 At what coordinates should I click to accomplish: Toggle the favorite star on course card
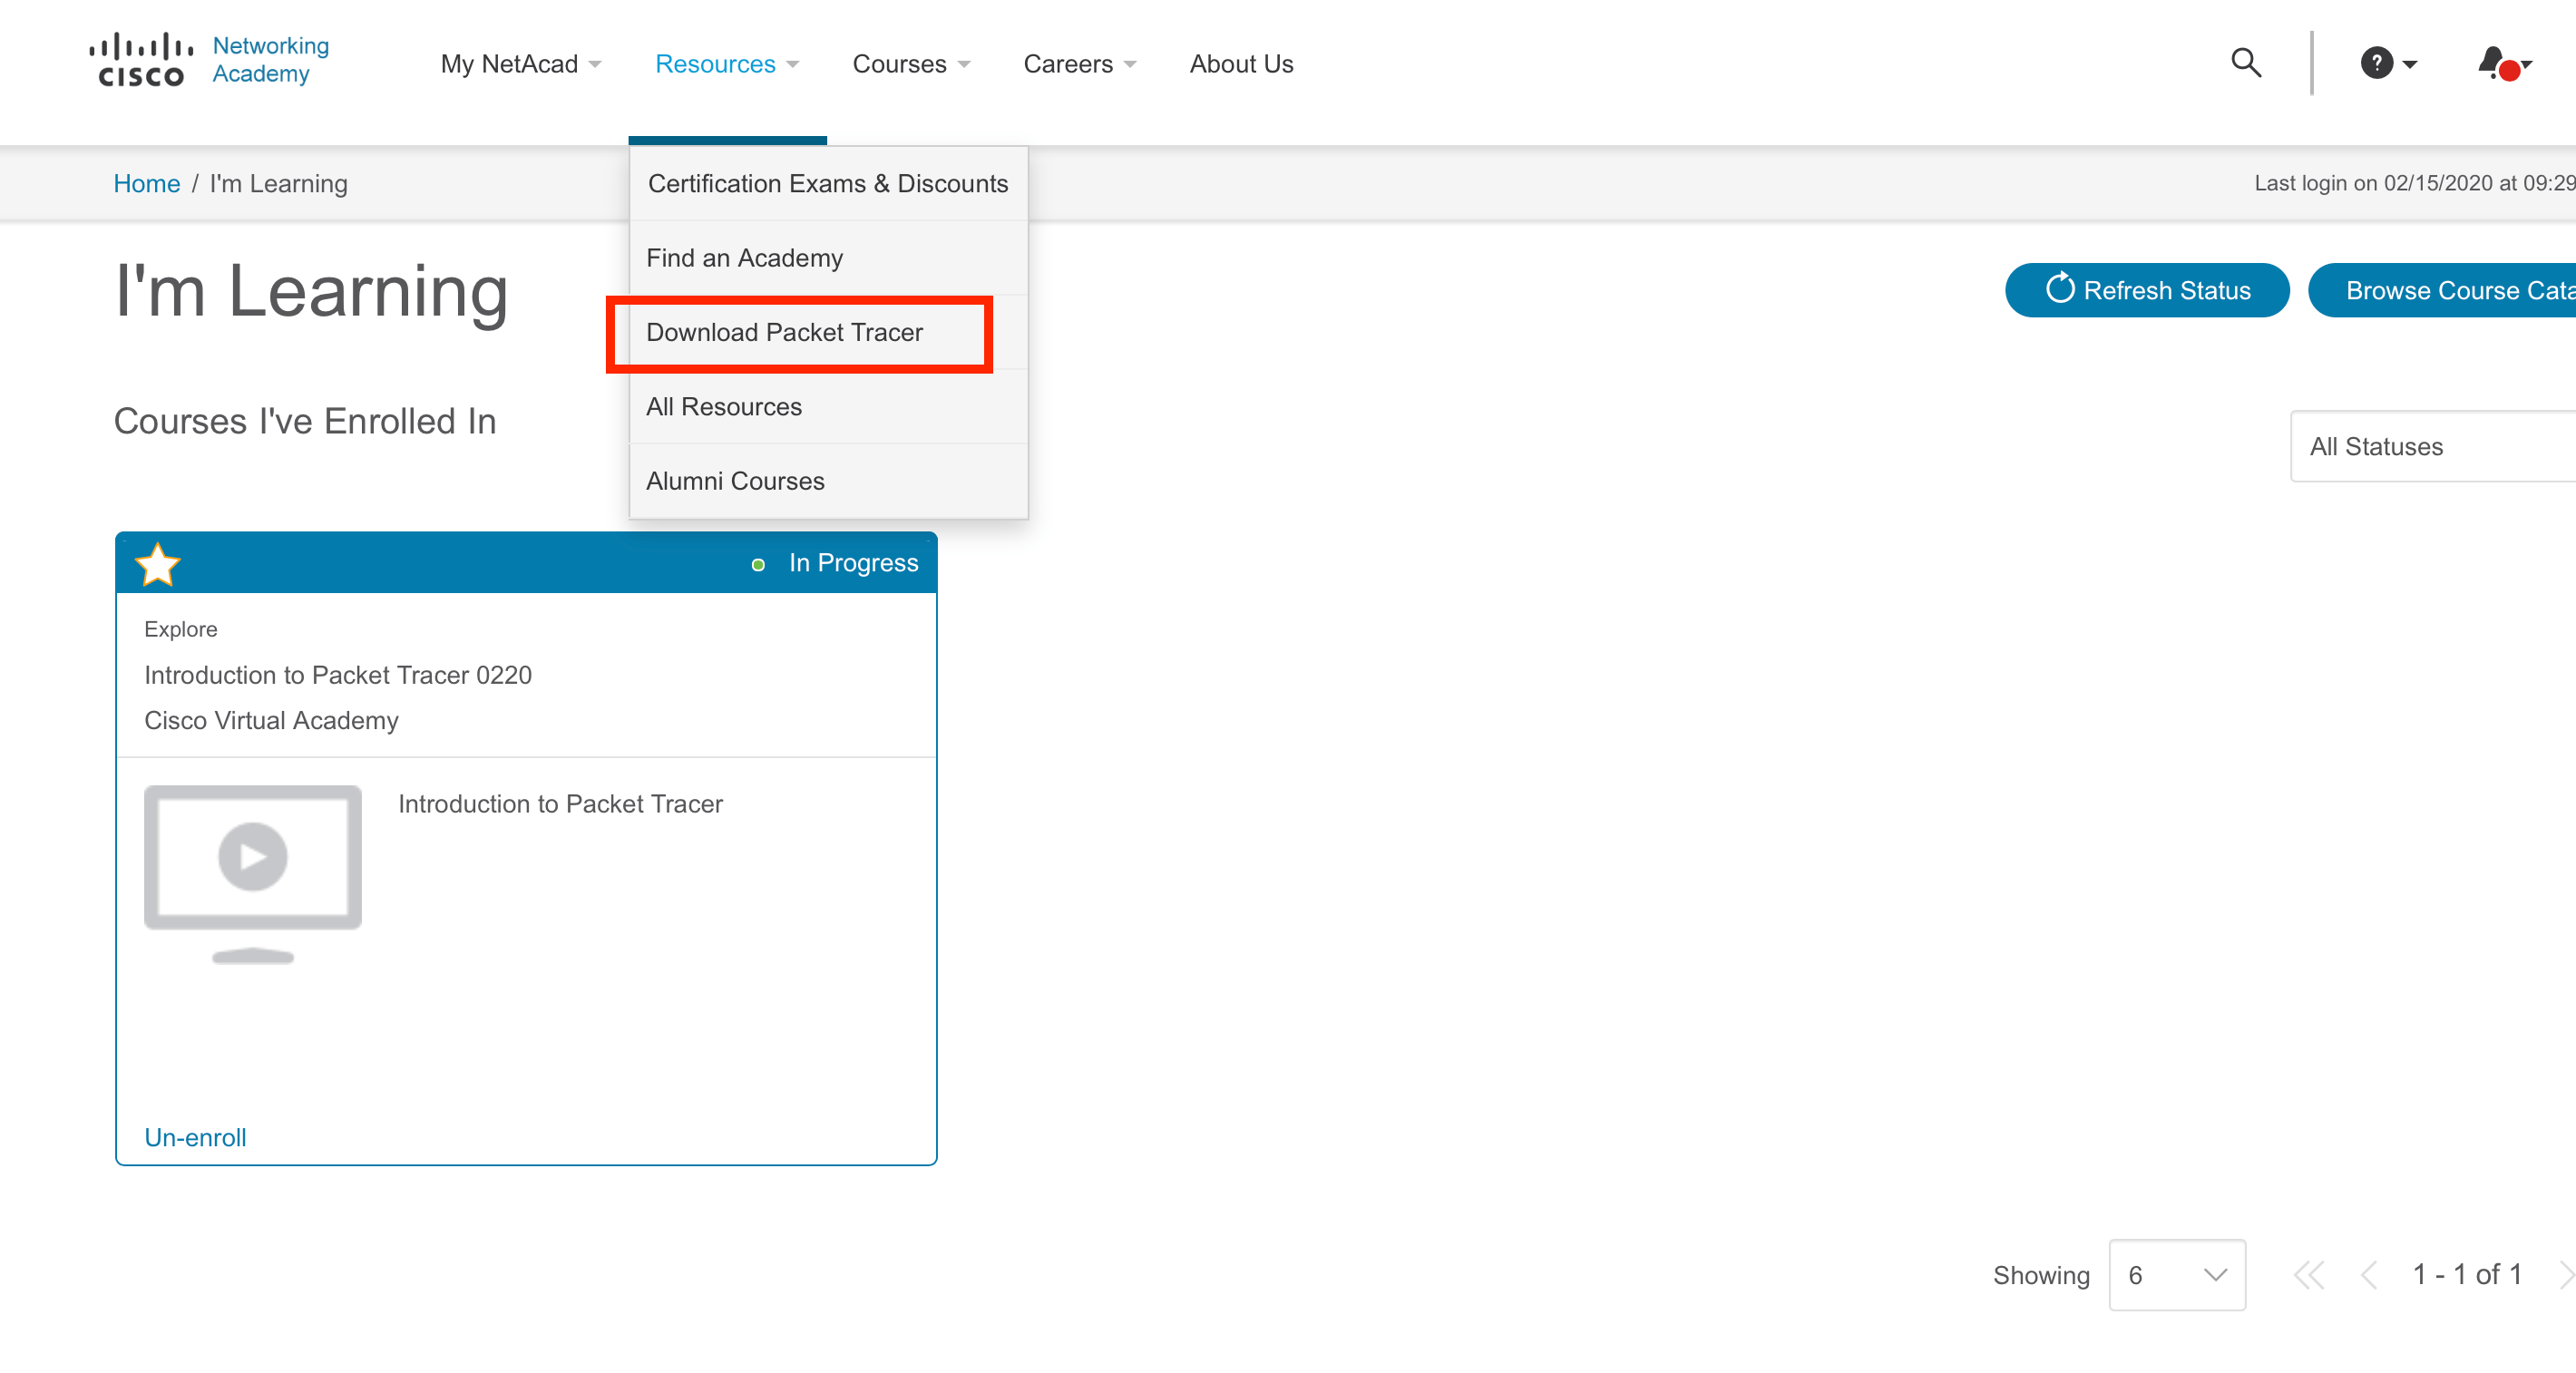158,564
